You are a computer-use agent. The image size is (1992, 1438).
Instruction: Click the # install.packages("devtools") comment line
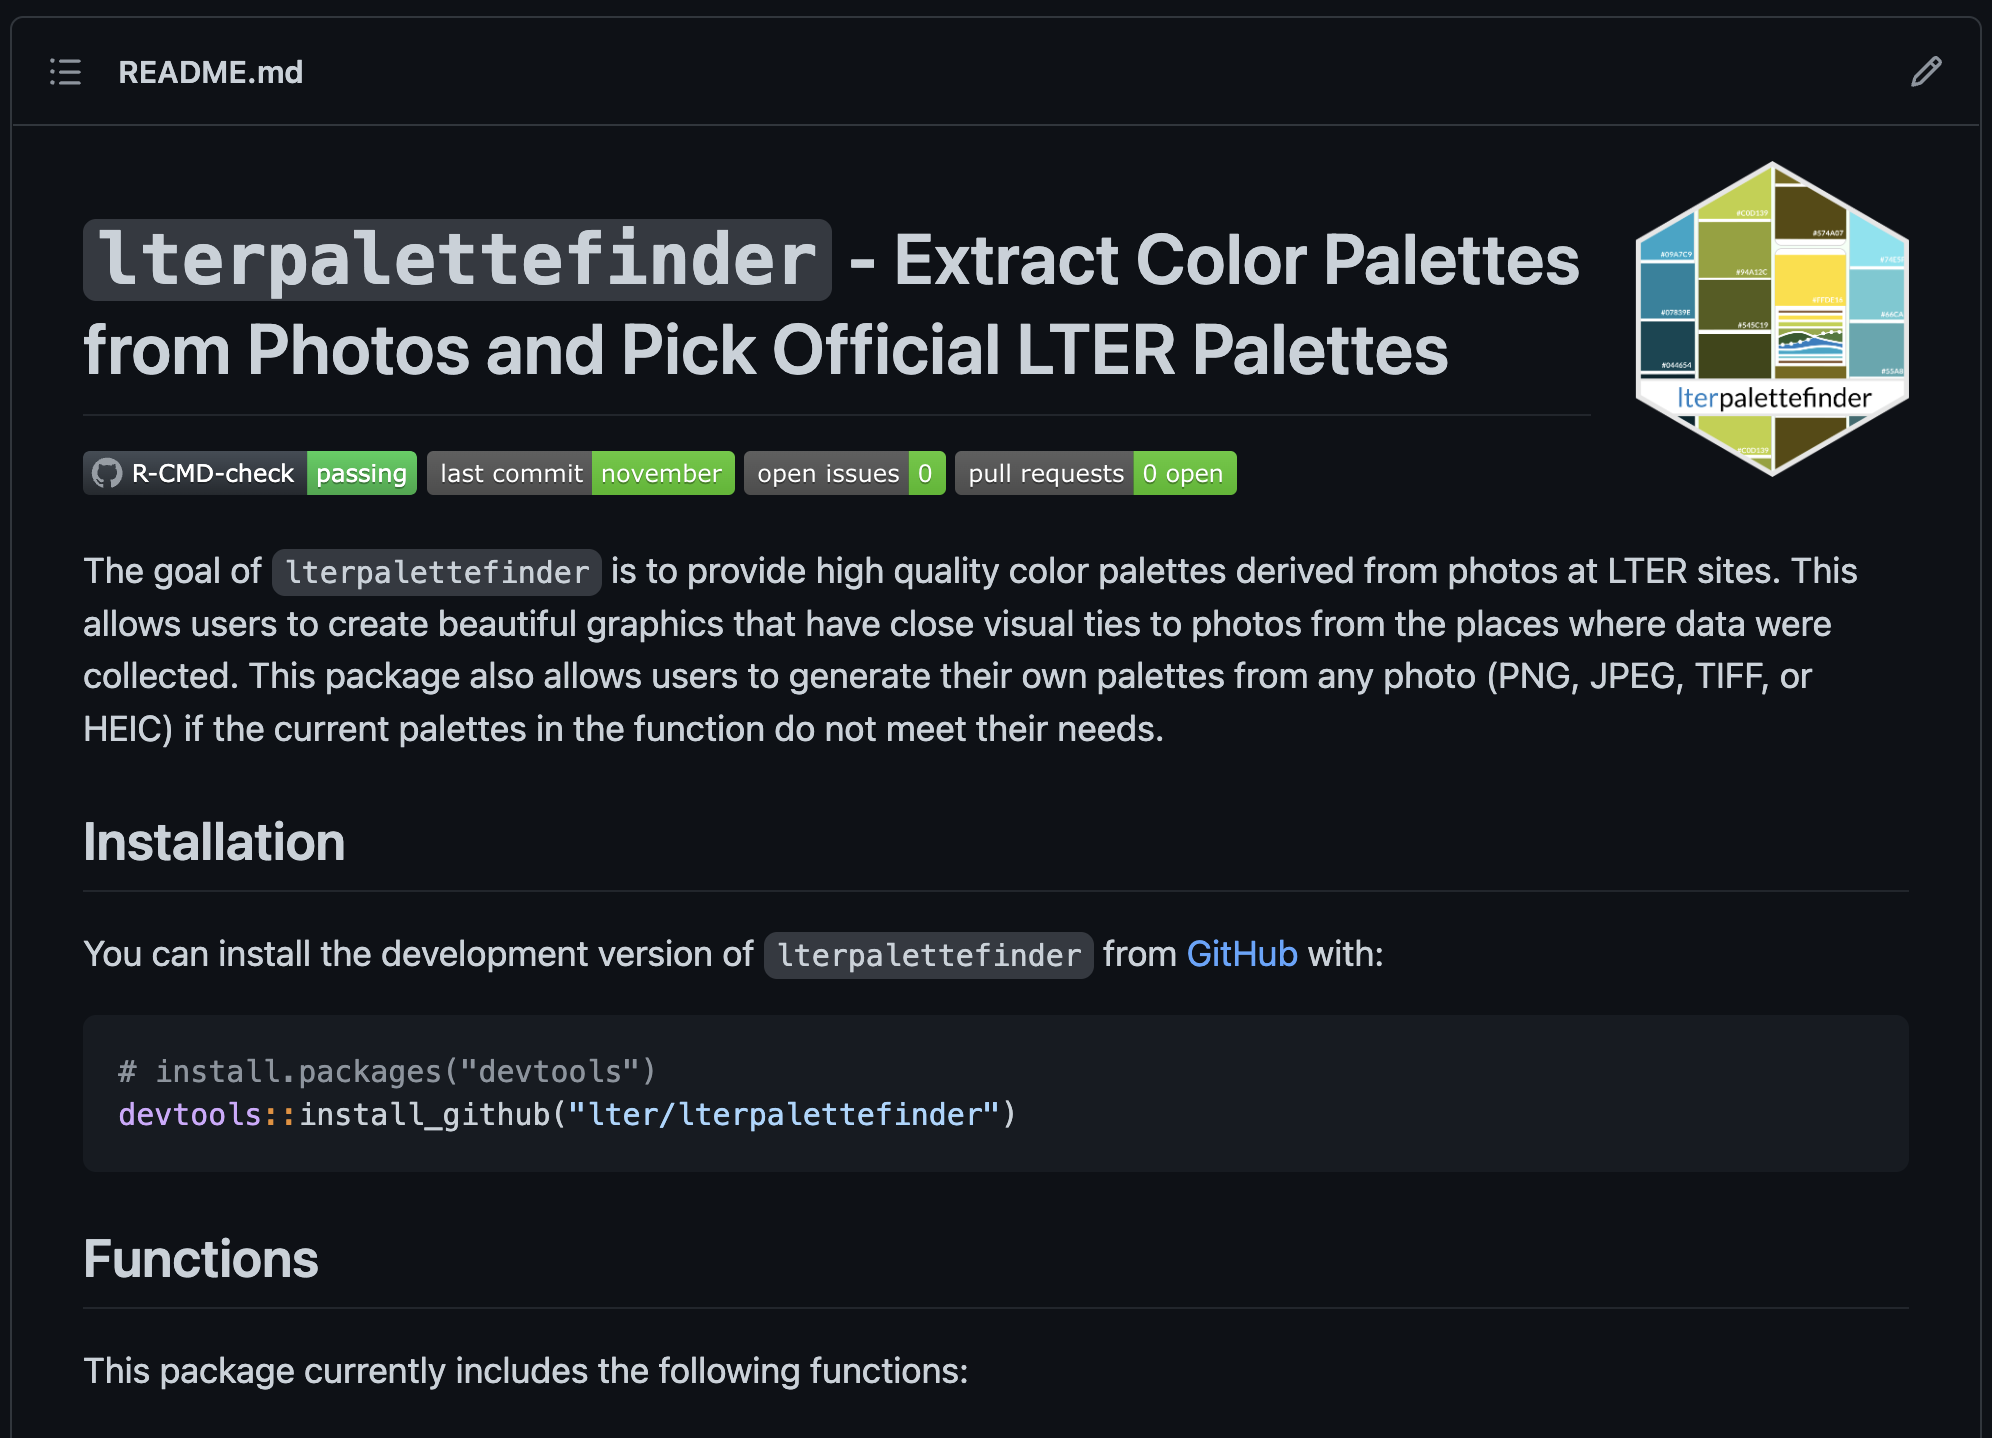[387, 1072]
